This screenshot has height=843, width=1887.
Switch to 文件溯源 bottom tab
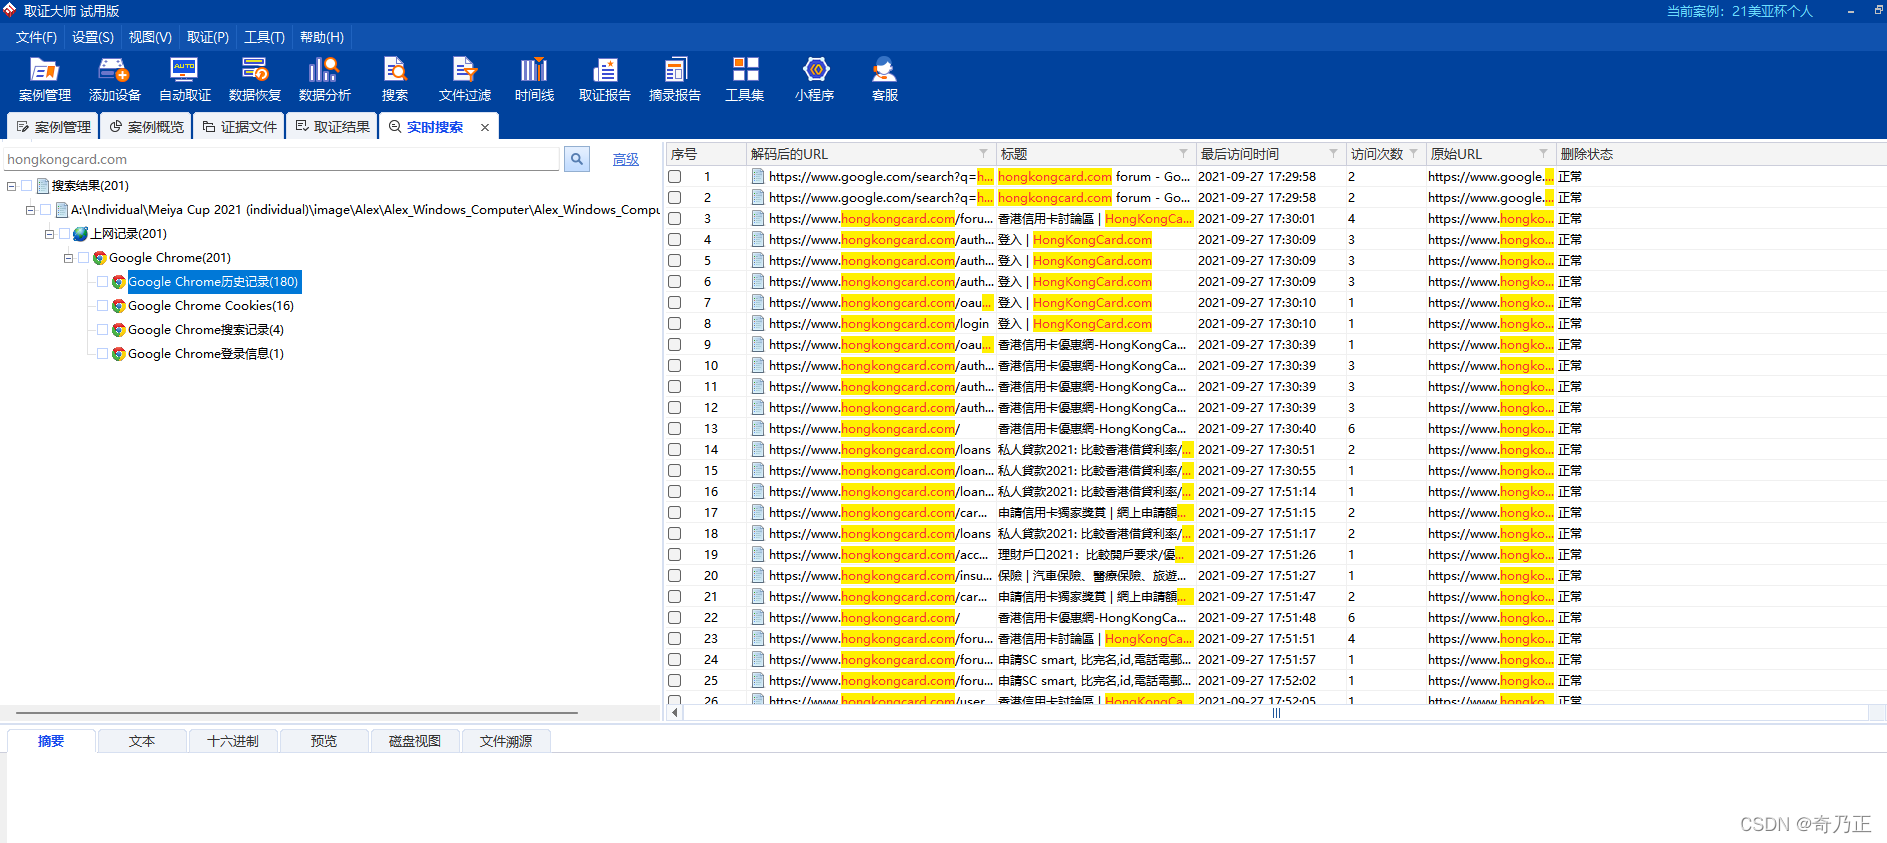coord(506,741)
